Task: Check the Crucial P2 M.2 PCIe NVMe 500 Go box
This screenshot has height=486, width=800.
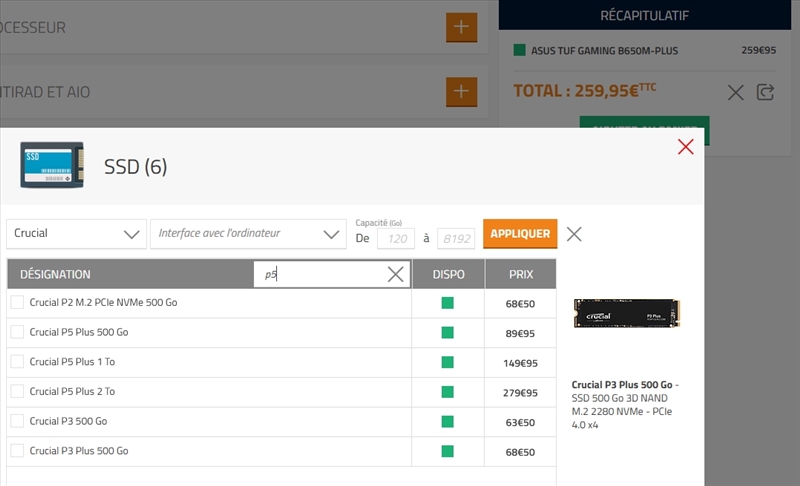Action: click(17, 302)
